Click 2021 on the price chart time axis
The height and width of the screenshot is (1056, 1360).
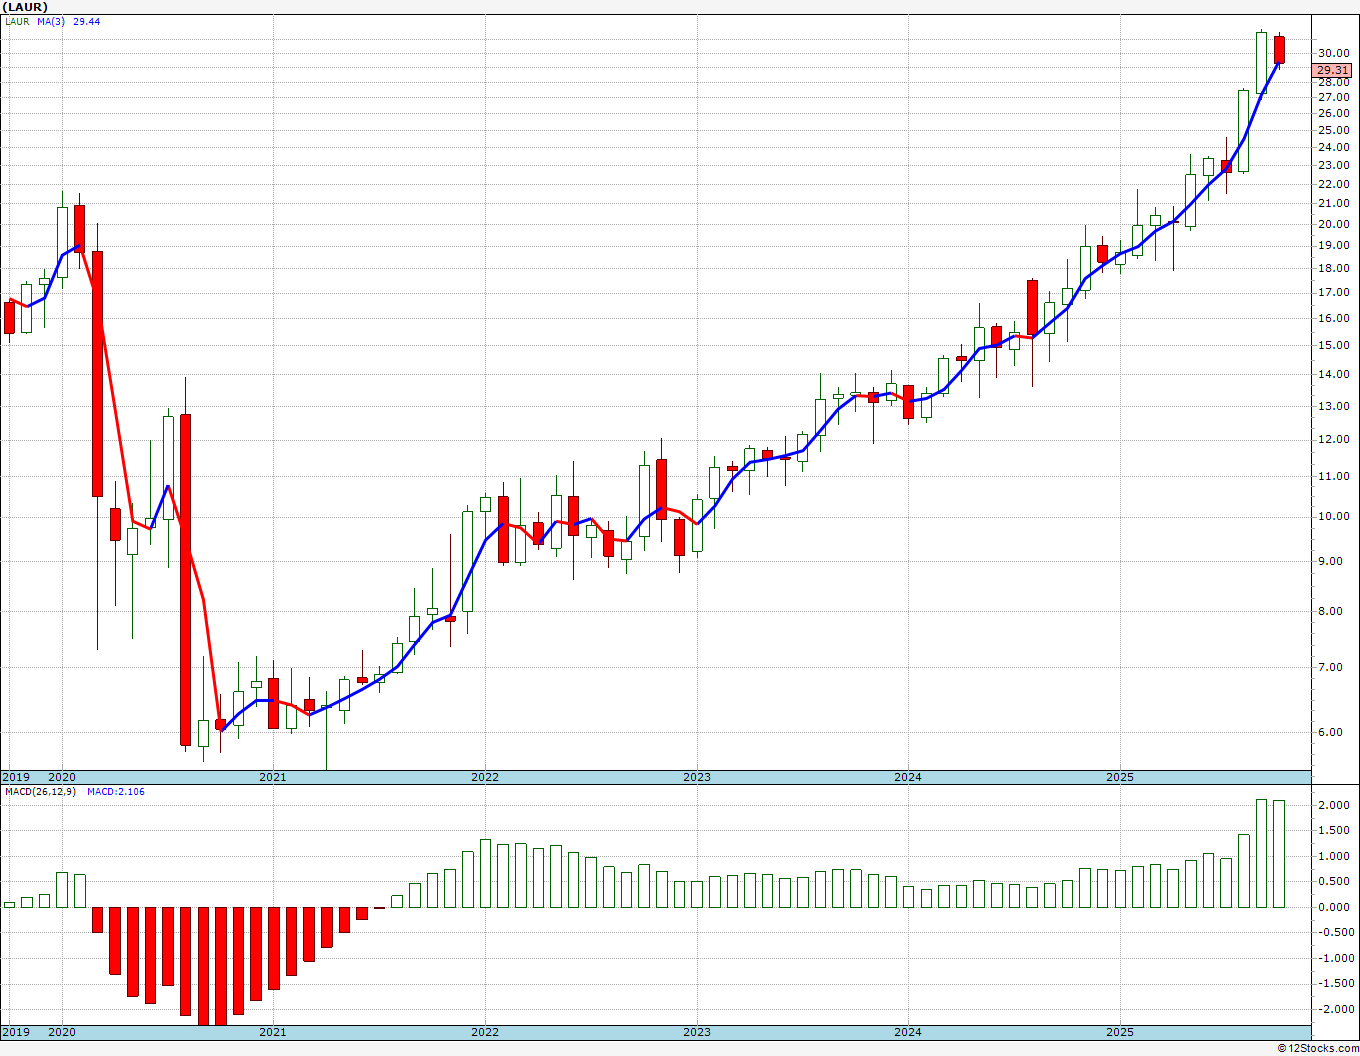point(273,777)
